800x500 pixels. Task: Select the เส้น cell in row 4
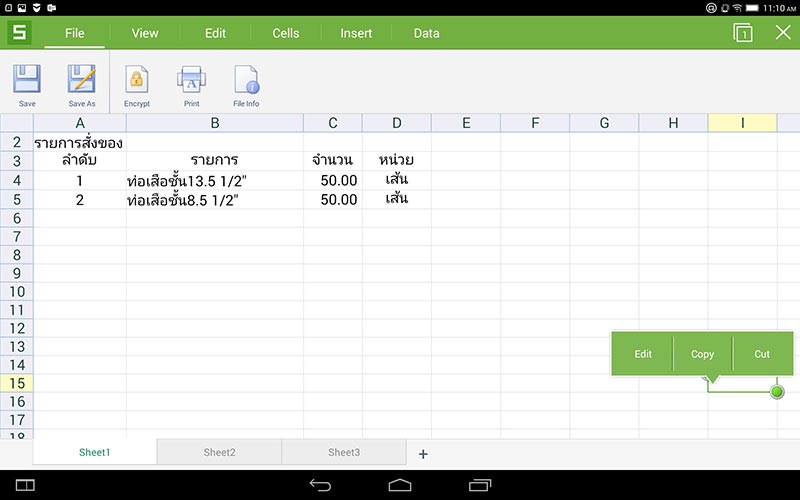point(396,181)
